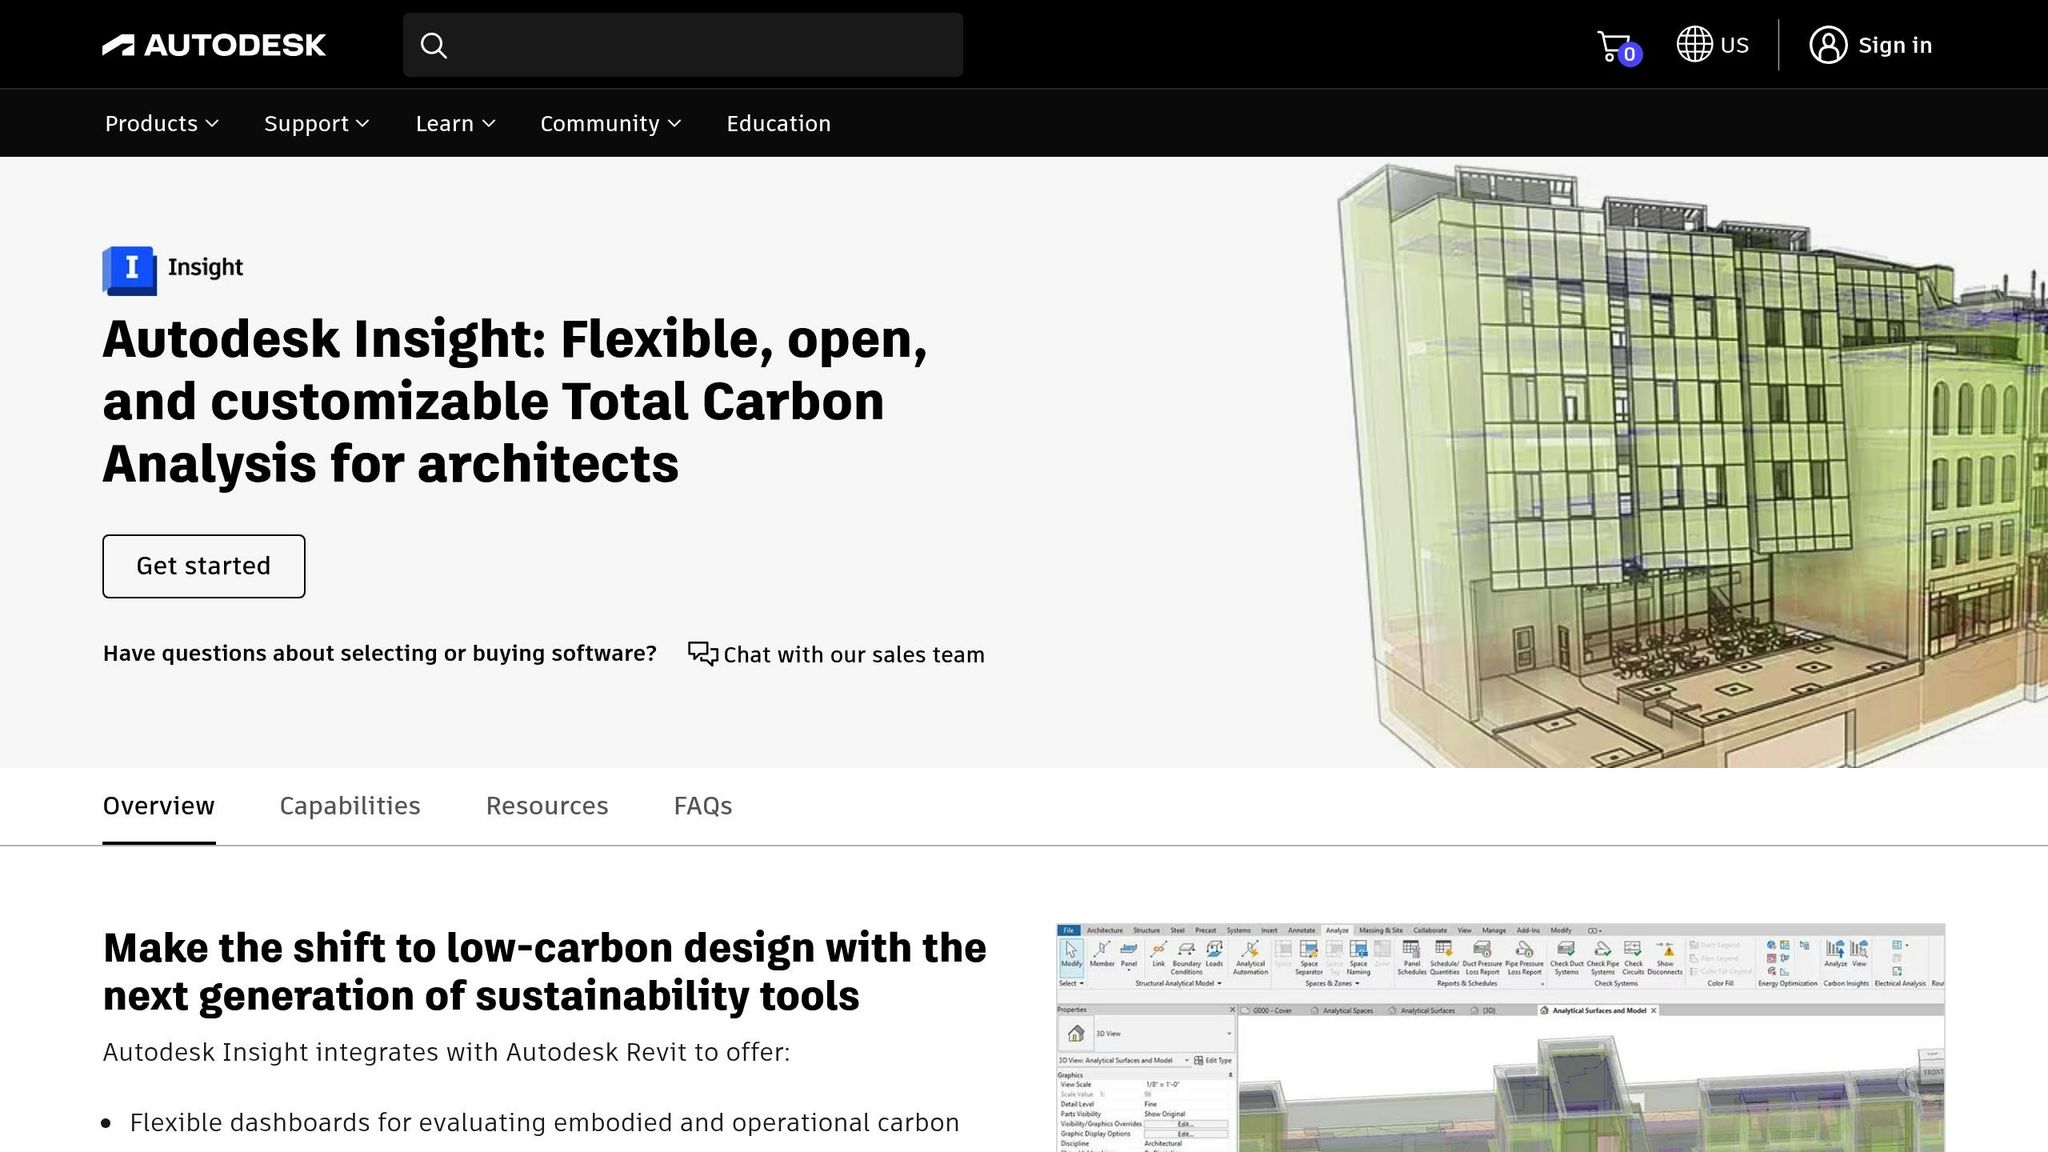This screenshot has height=1152, width=2048.
Task: Click the globe region icon
Action: pos(1694,44)
